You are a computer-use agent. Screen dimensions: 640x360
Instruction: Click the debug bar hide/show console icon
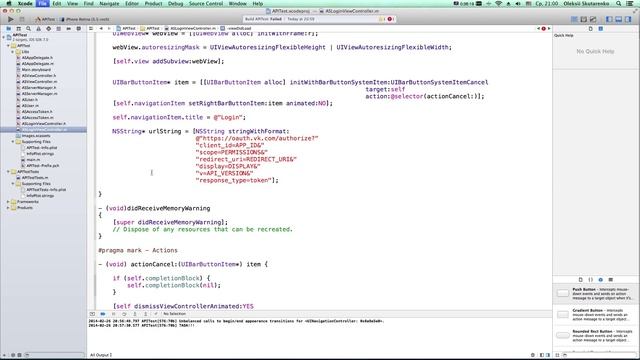click(x=92, y=314)
